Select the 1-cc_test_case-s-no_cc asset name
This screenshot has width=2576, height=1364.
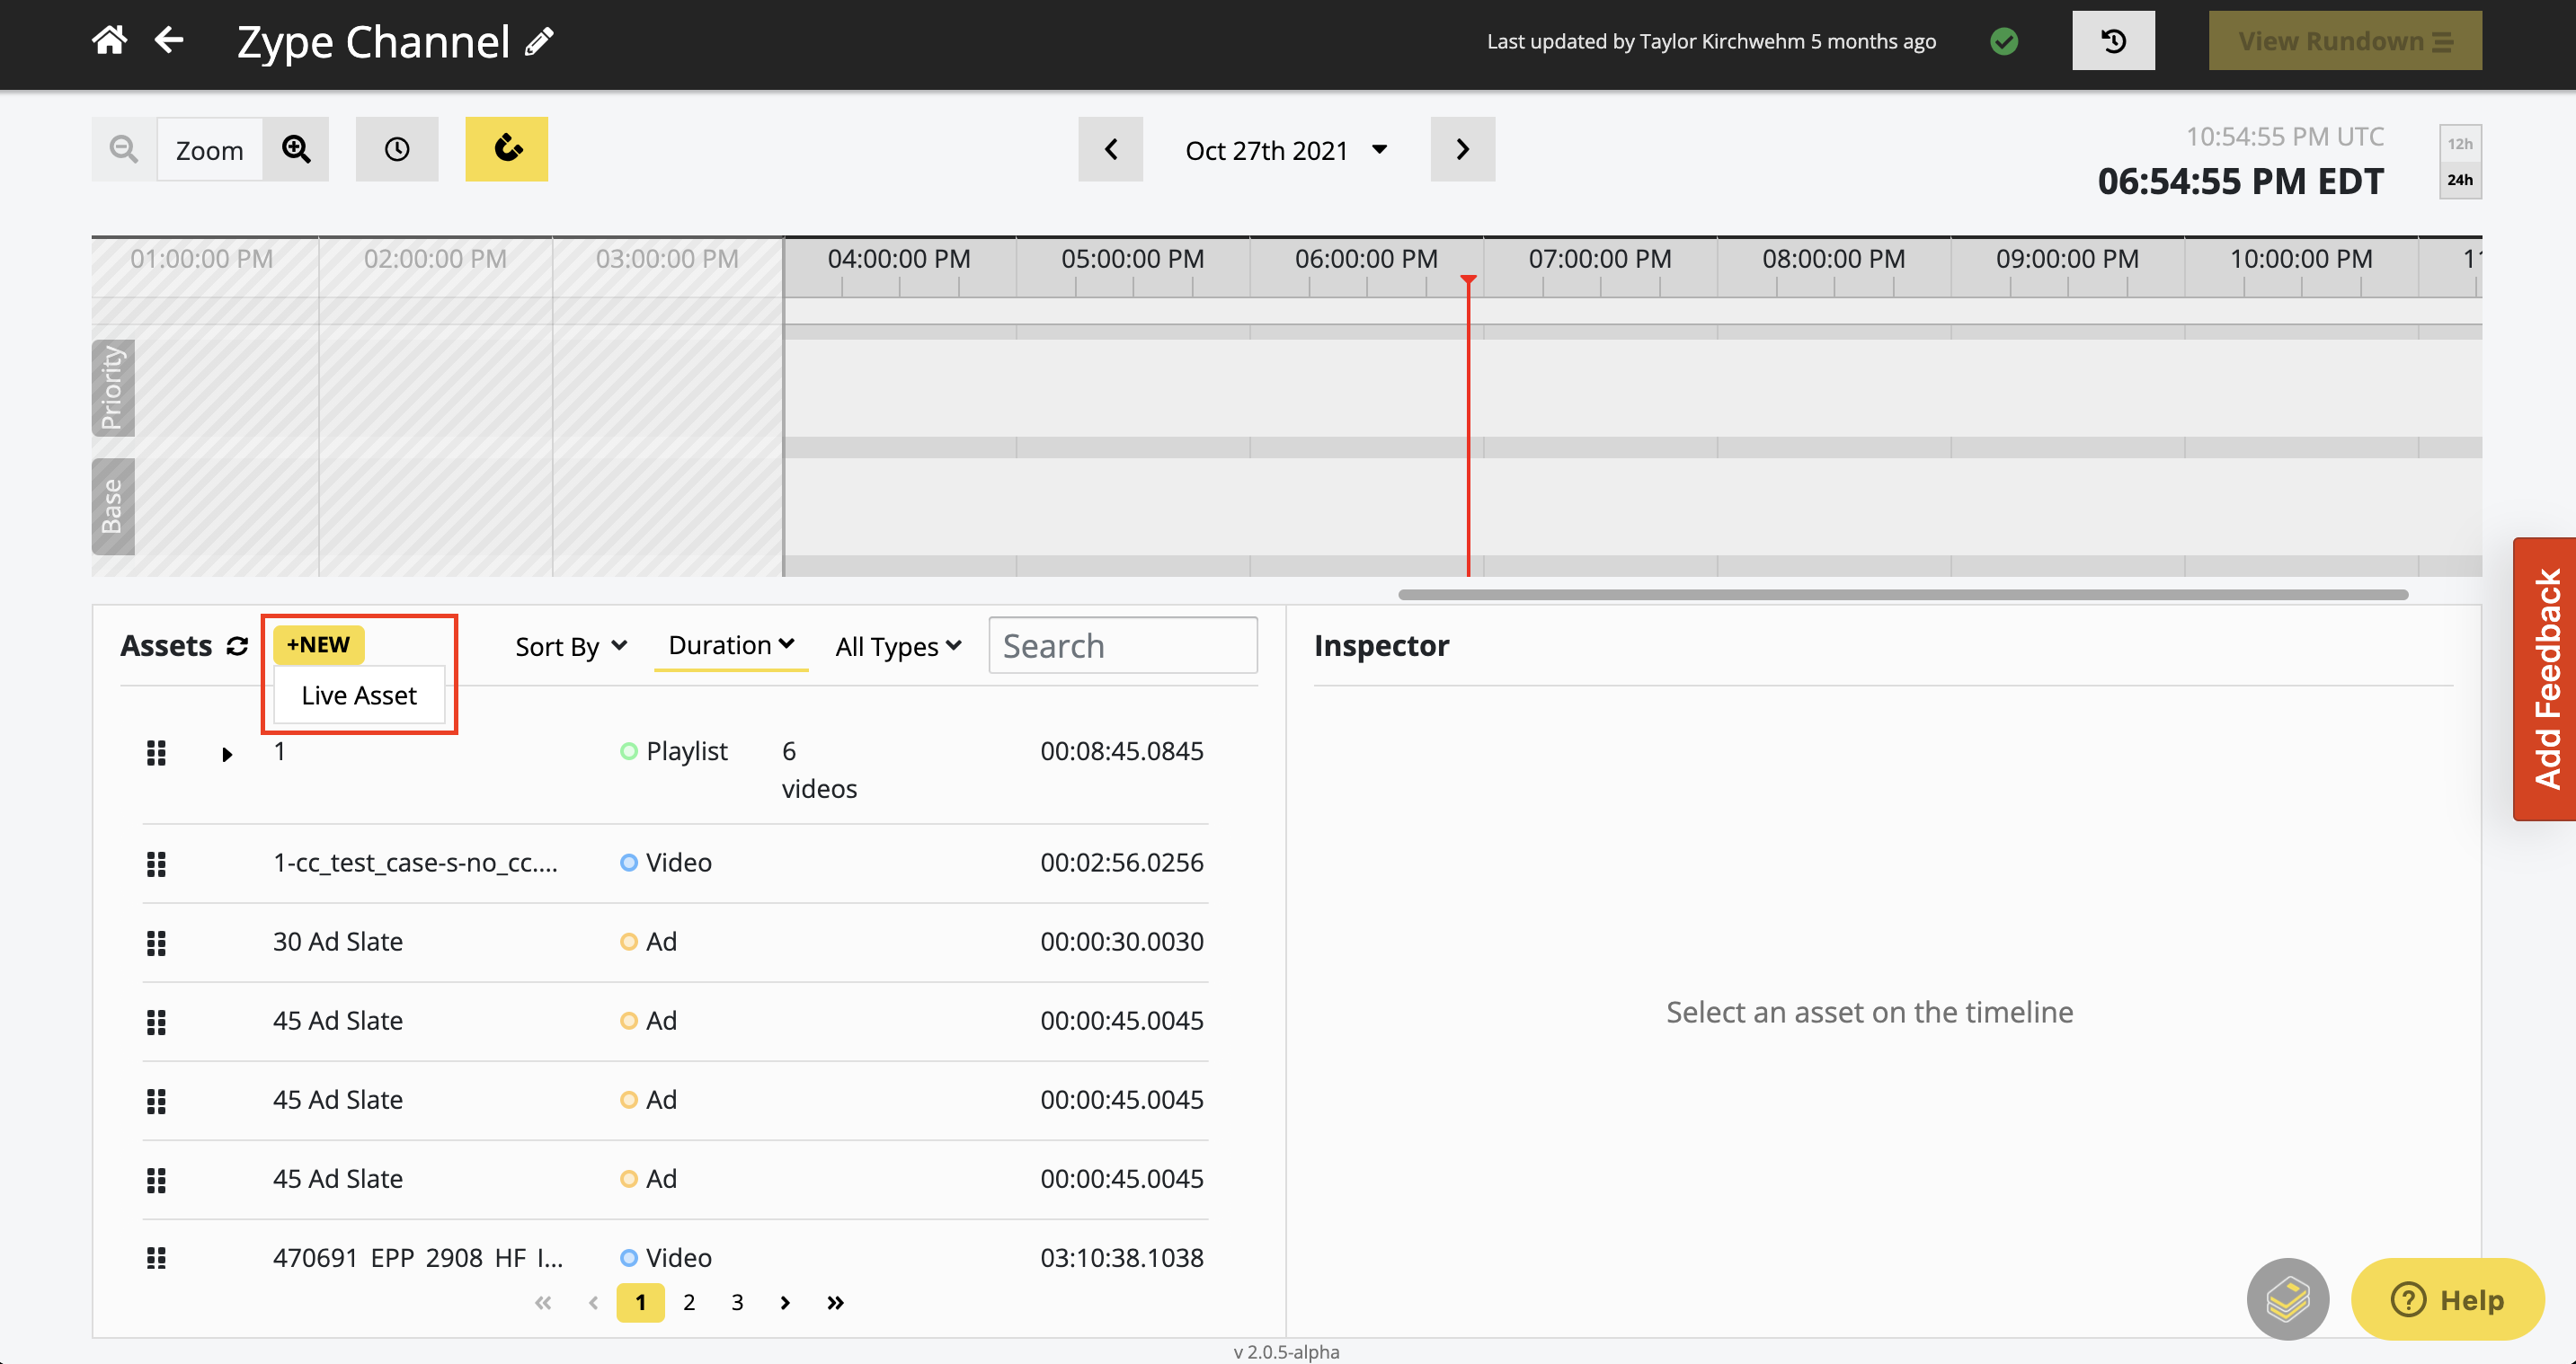416,862
